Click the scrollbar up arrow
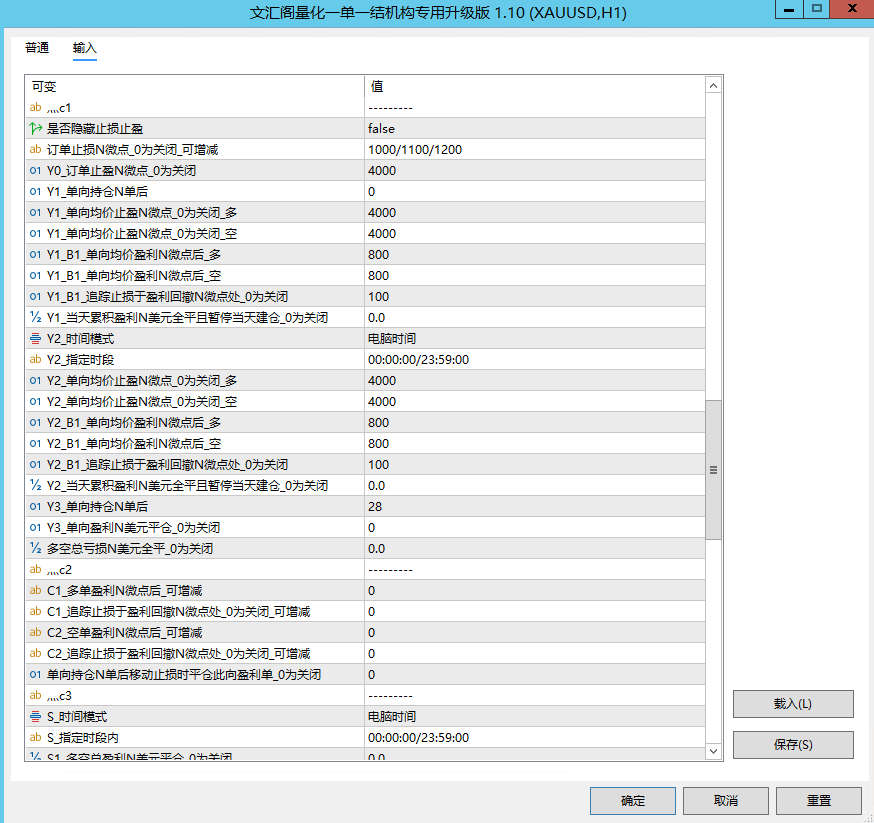 pos(713,85)
